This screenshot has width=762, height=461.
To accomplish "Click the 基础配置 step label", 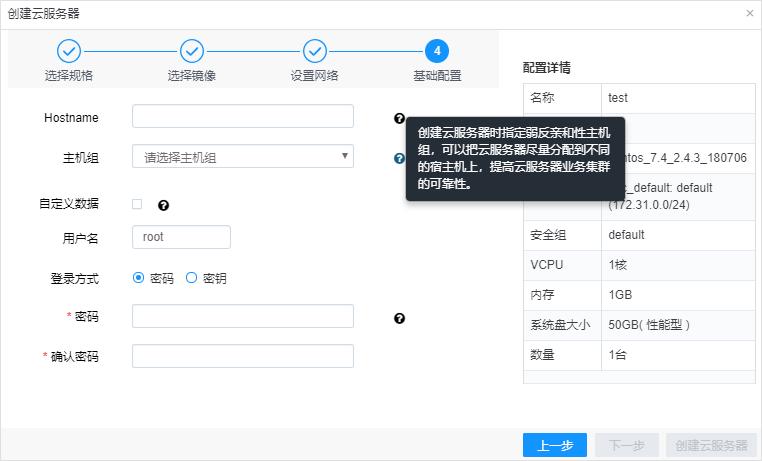I will point(437,76).
